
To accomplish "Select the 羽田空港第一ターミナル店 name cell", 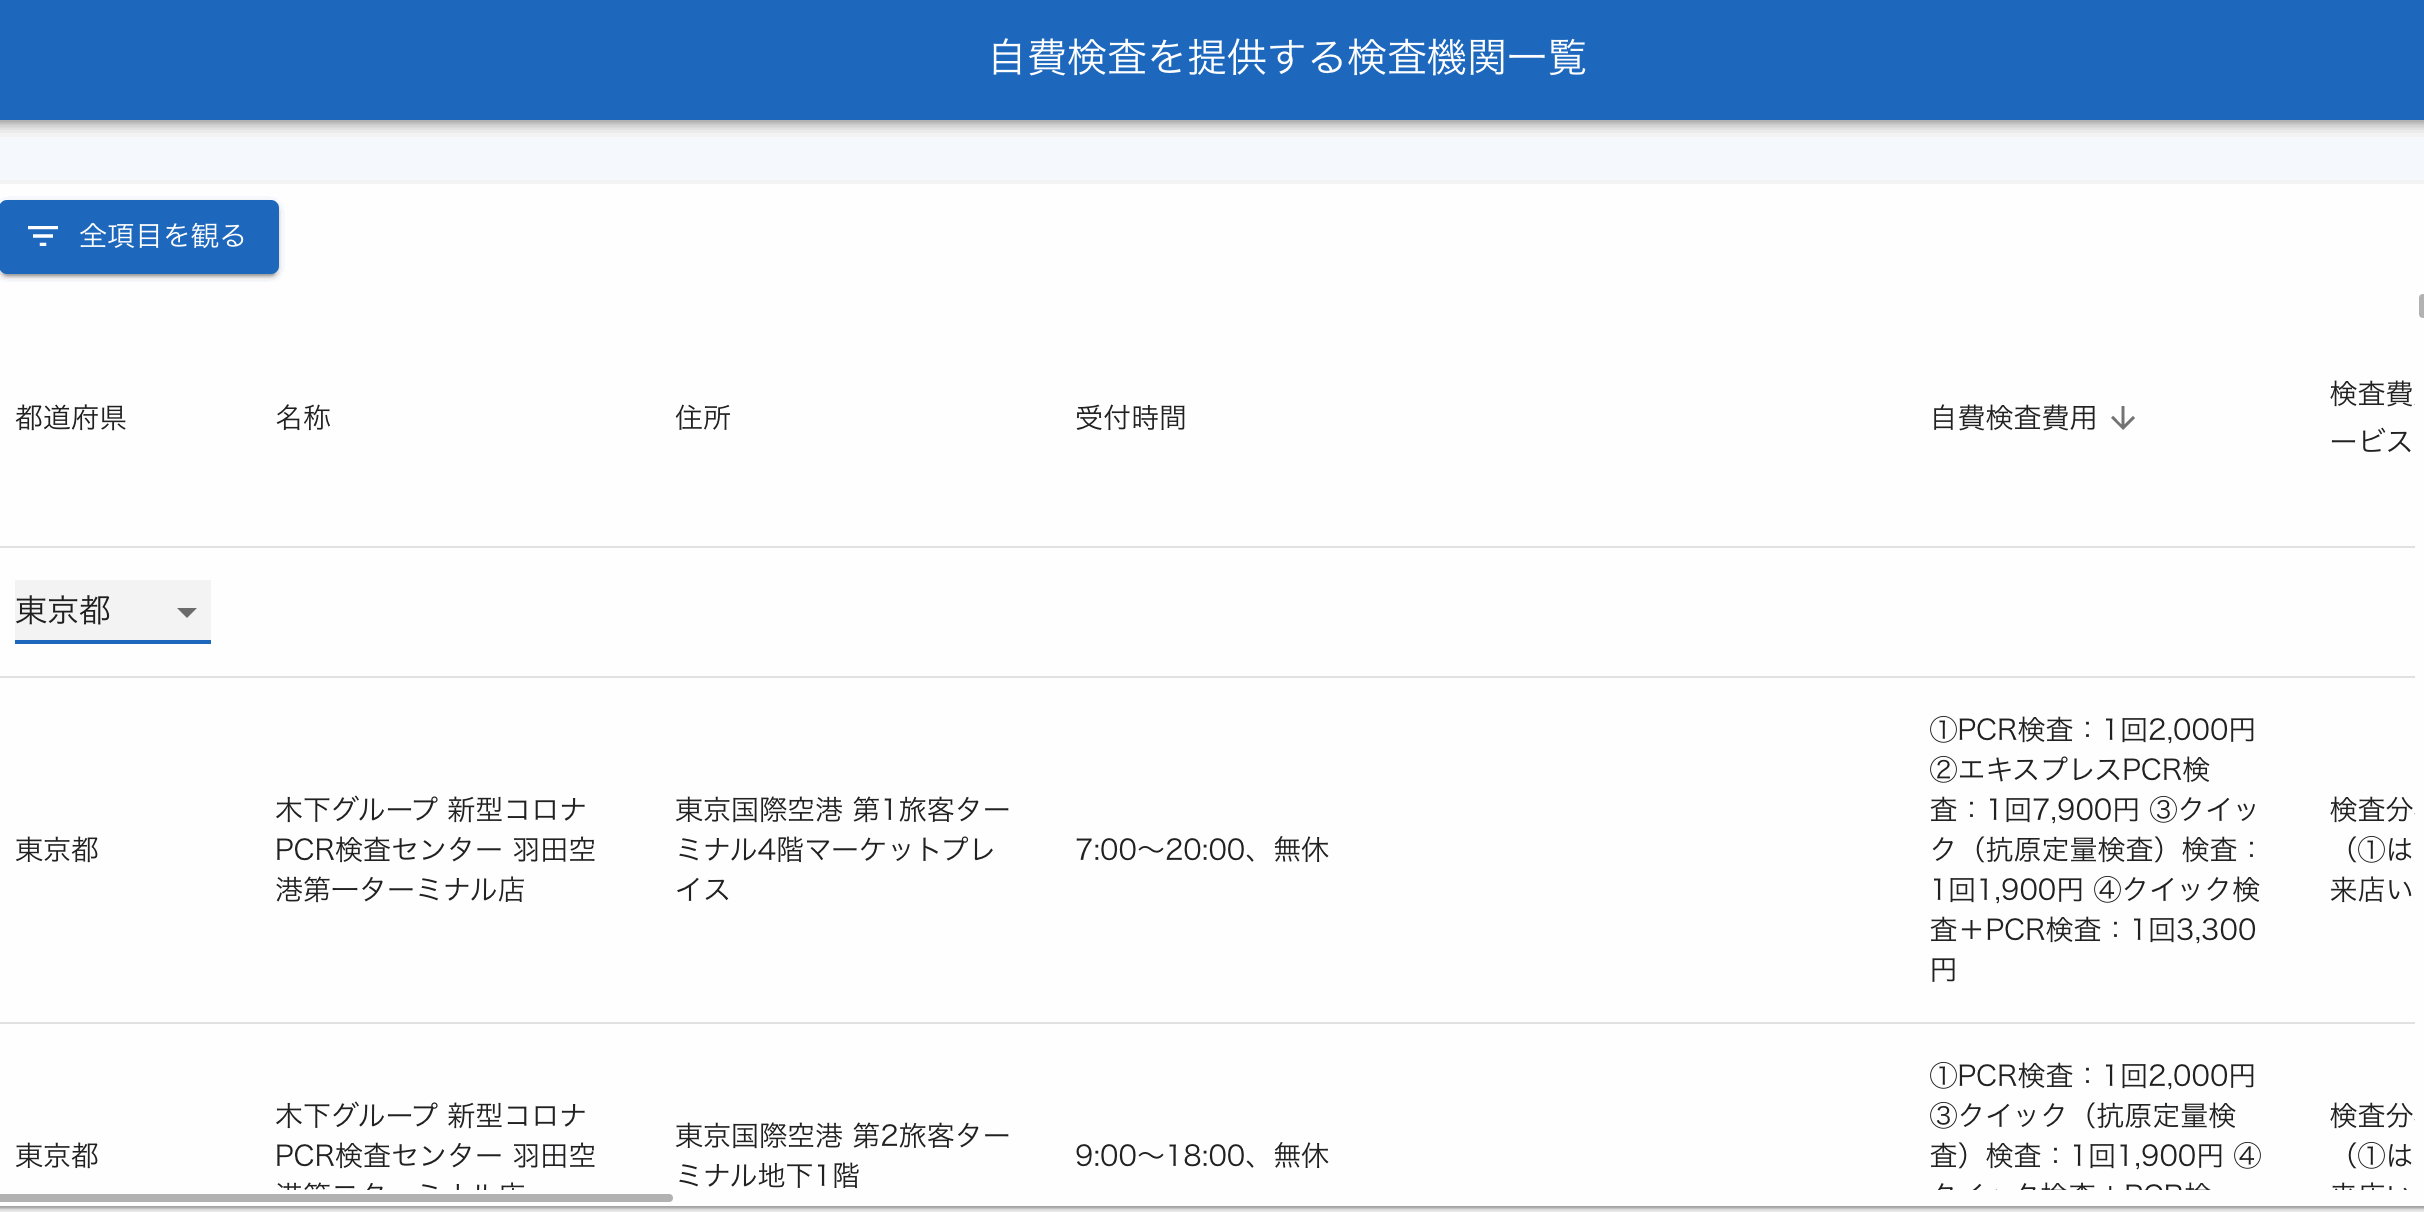I will tap(435, 850).
